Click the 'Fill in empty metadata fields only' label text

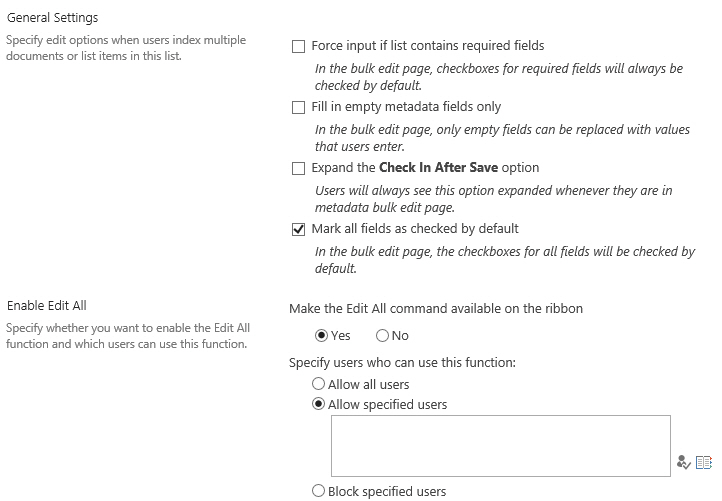click(x=406, y=107)
